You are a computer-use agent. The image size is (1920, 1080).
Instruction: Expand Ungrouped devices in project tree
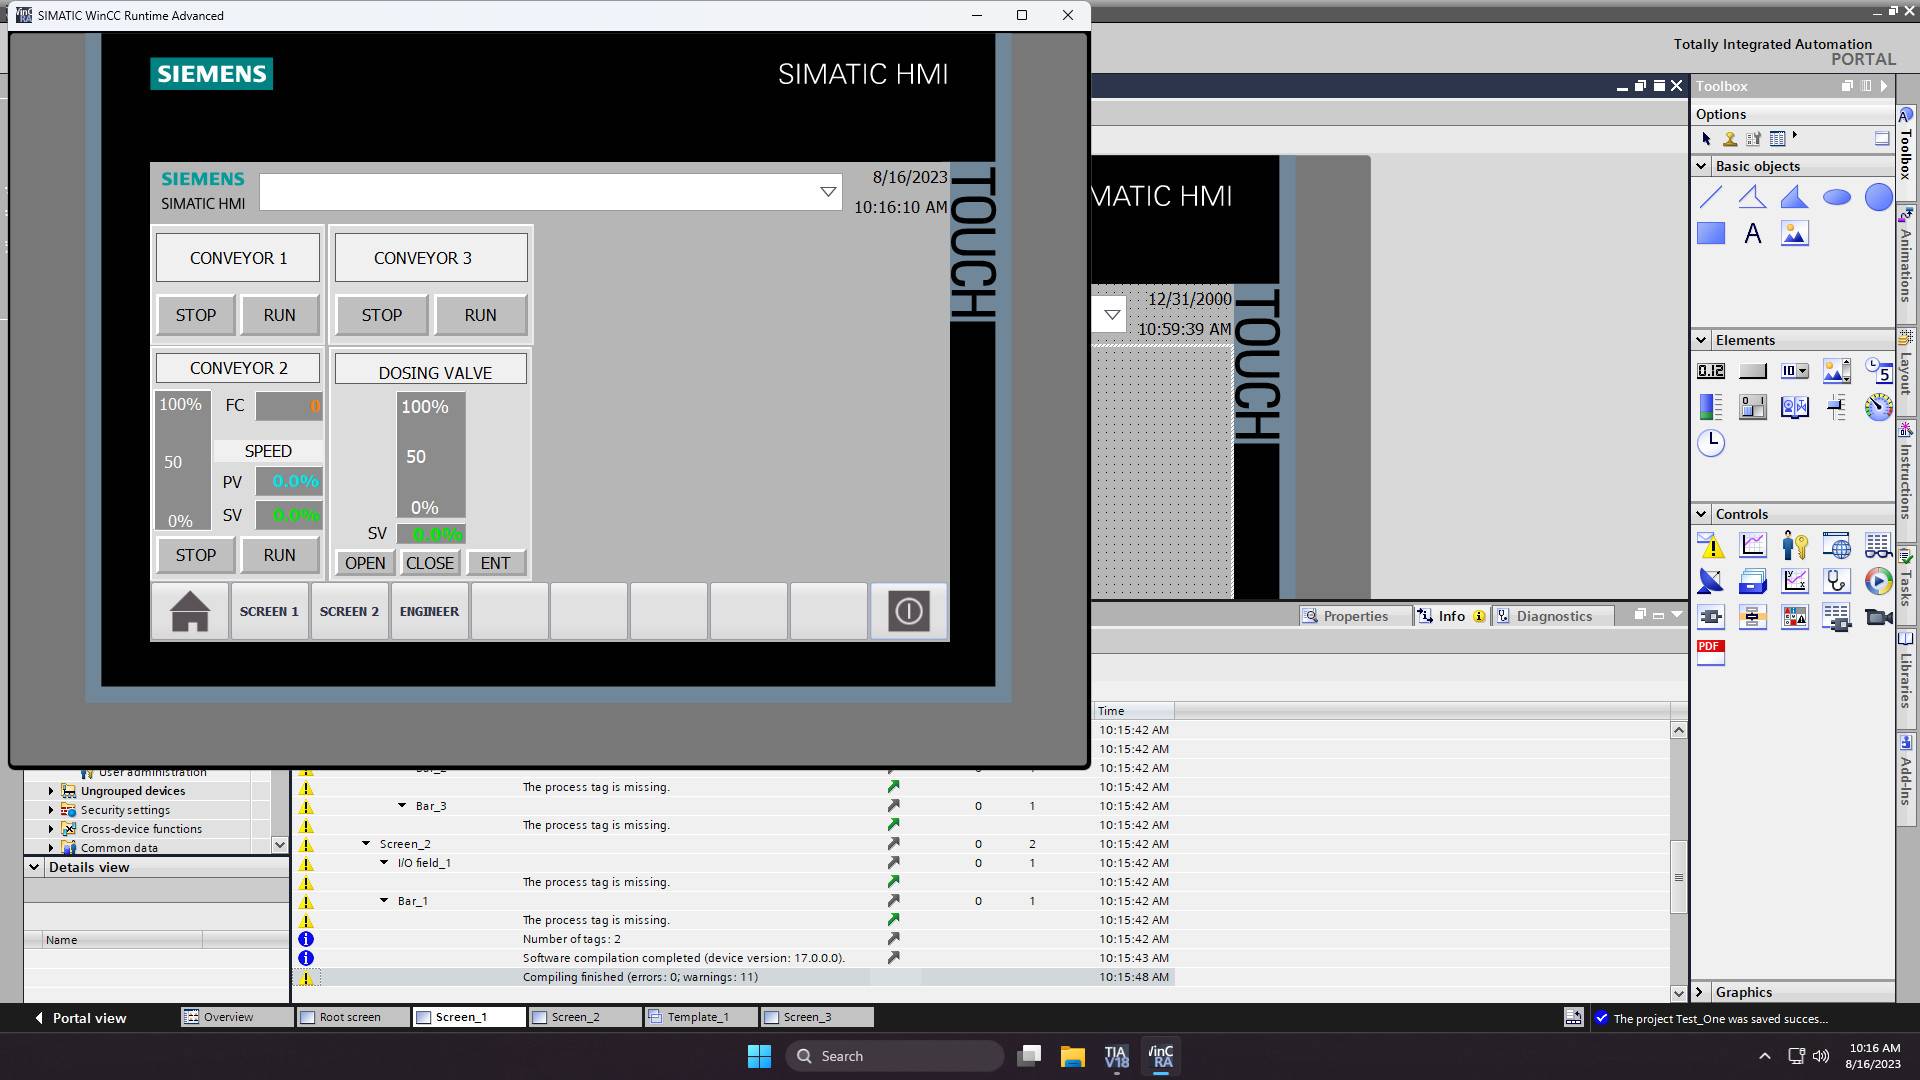click(51, 791)
